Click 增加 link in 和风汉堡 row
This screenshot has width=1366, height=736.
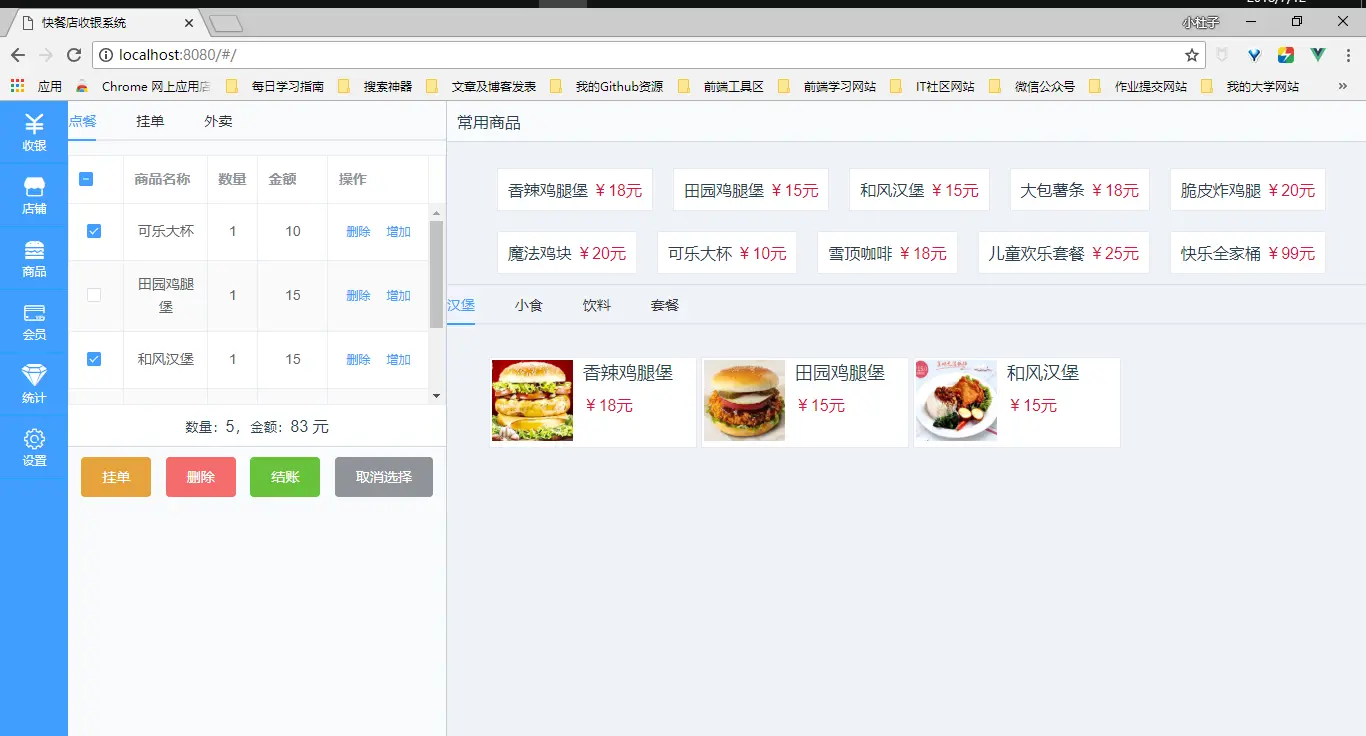399,359
